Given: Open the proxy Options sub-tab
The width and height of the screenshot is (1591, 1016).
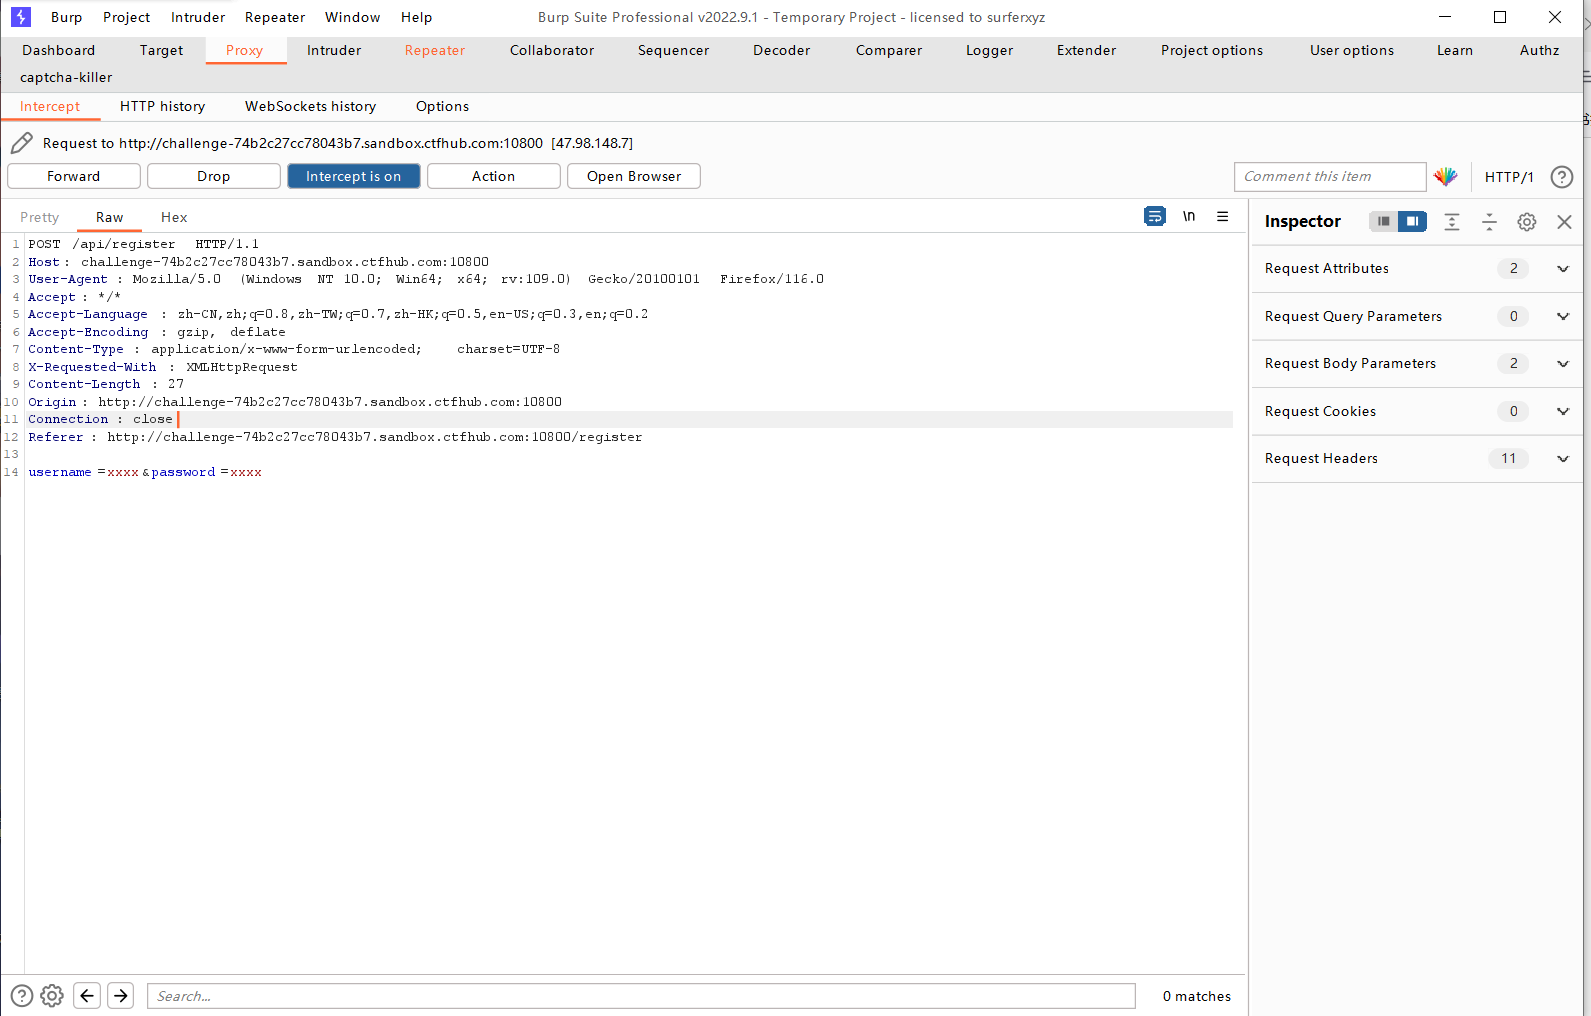Looking at the screenshot, I should point(443,106).
